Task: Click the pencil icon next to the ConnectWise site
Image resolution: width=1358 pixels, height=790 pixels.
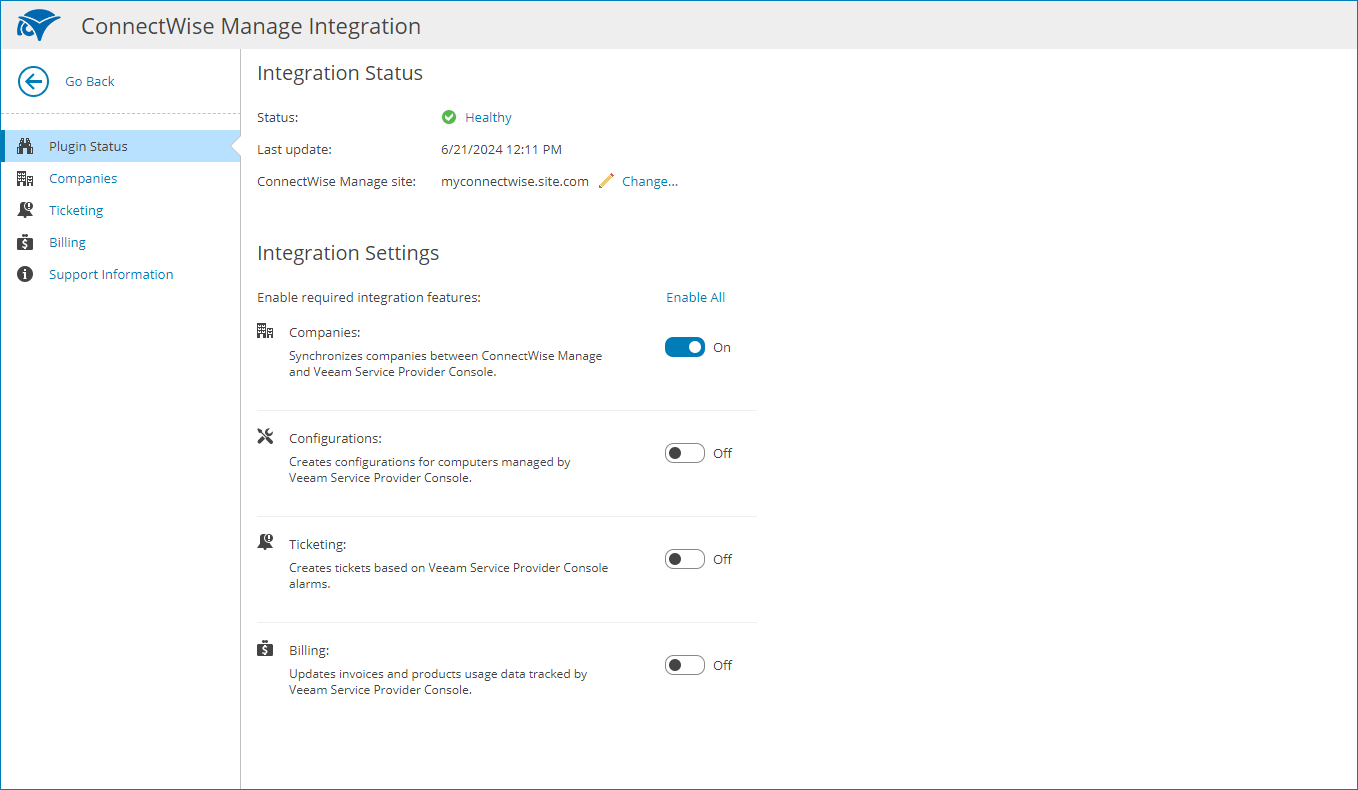Action: (x=605, y=181)
